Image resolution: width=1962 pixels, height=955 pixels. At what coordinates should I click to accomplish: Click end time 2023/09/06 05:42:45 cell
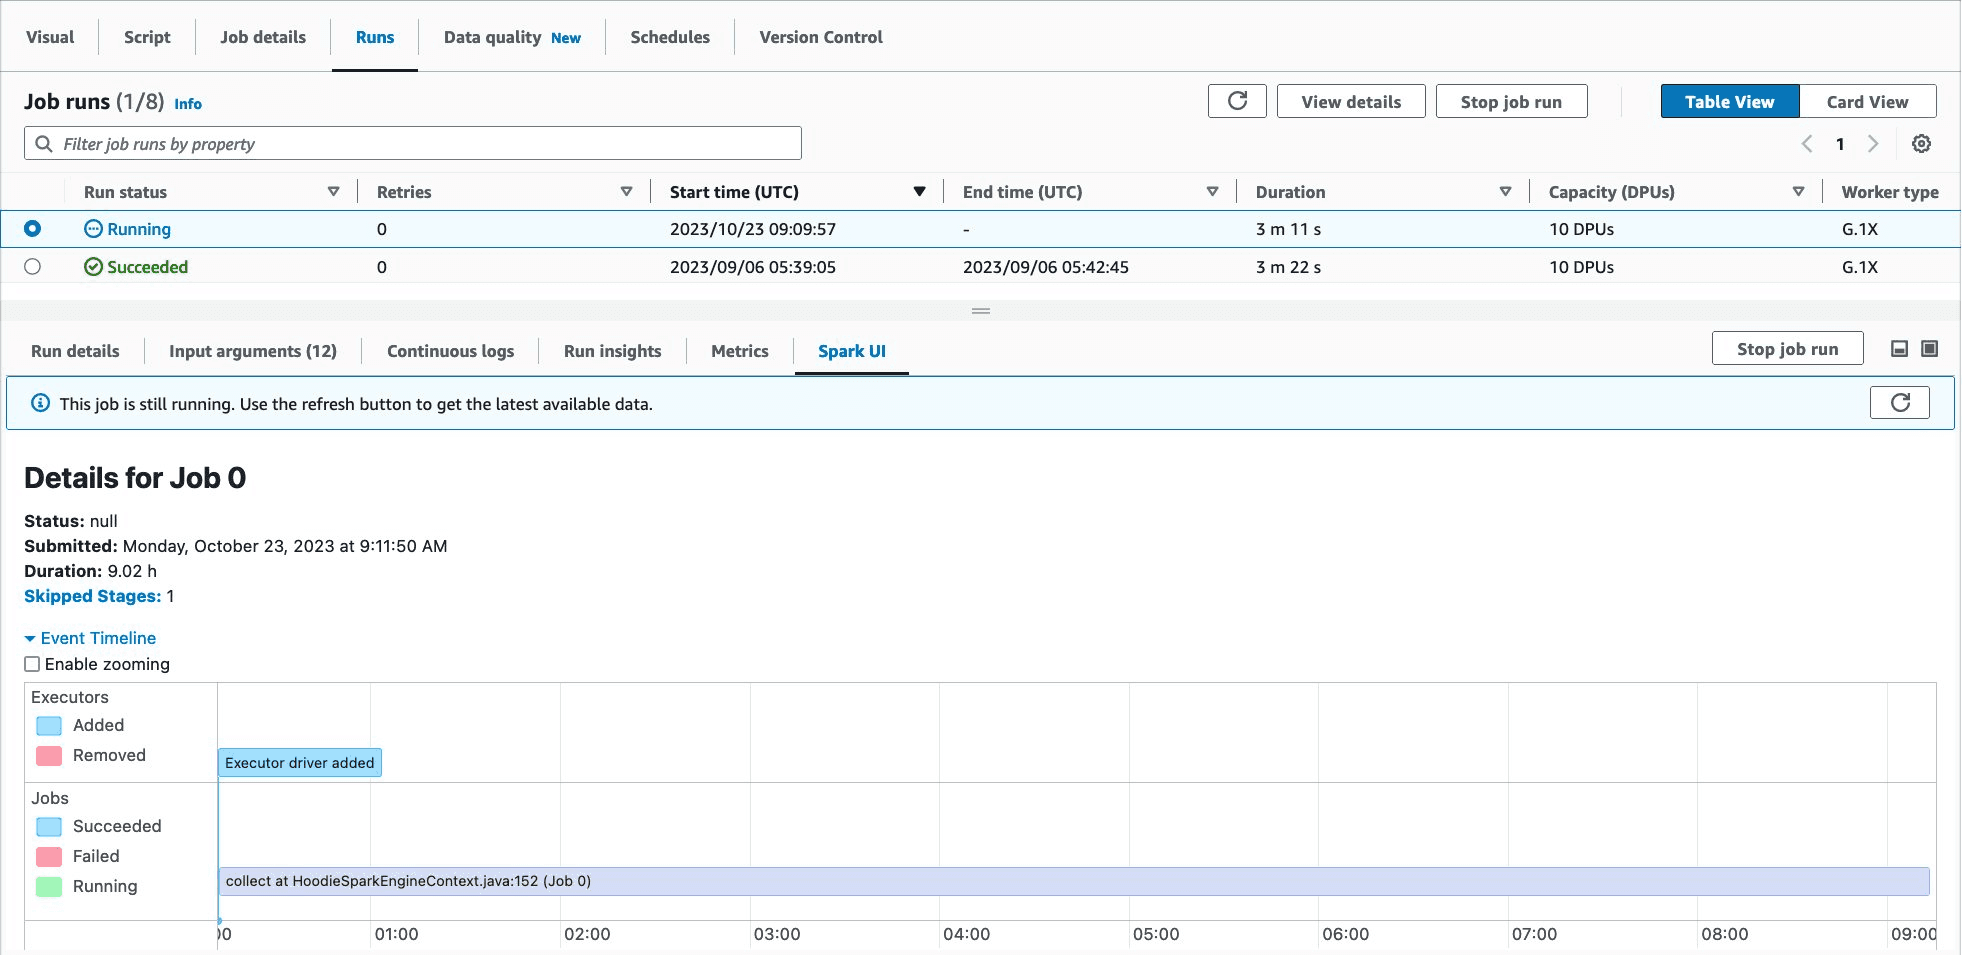pos(1046,267)
